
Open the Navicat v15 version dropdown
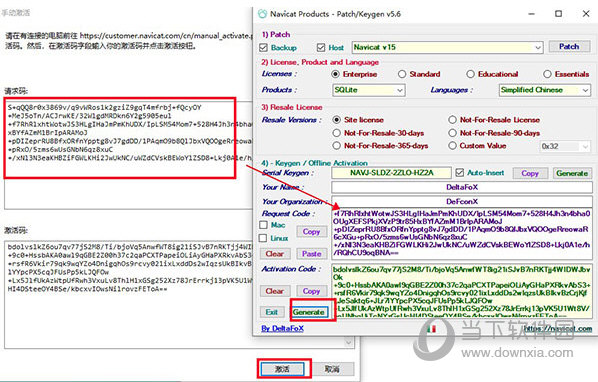[x=447, y=48]
